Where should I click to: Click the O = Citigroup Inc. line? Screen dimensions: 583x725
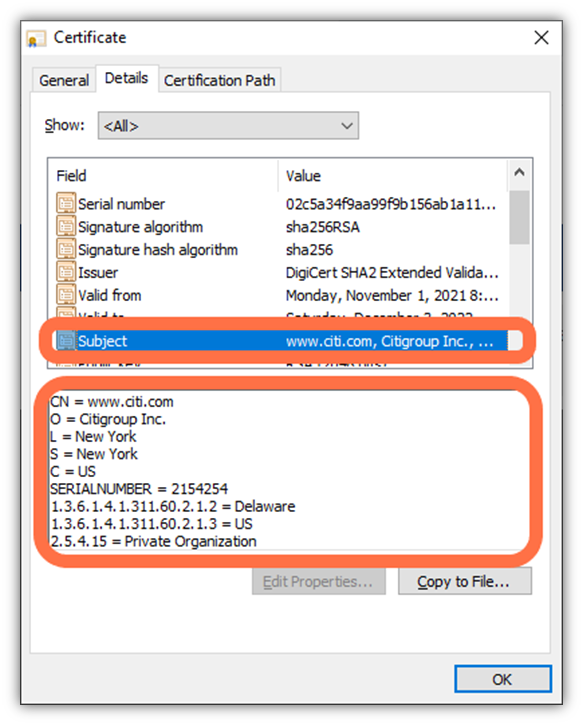coord(108,419)
